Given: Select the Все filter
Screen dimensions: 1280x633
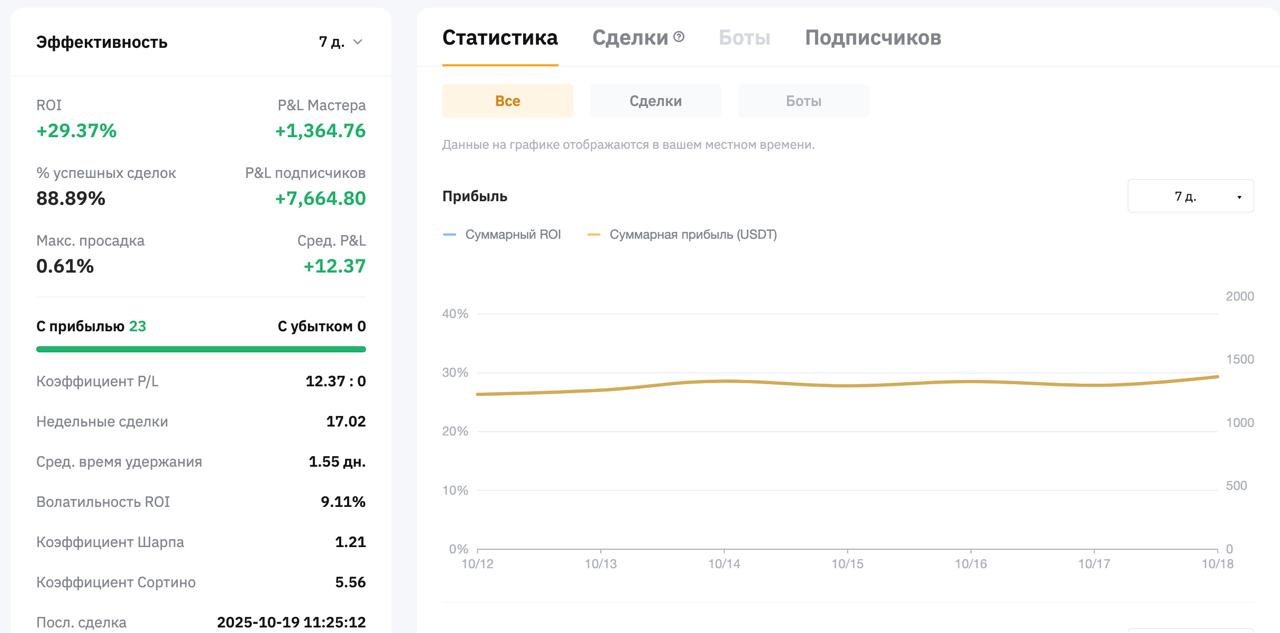Looking at the screenshot, I should (507, 100).
